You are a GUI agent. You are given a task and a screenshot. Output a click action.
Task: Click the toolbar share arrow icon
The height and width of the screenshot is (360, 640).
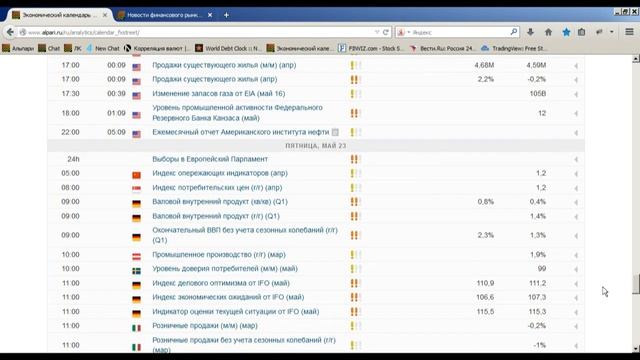click(599, 32)
